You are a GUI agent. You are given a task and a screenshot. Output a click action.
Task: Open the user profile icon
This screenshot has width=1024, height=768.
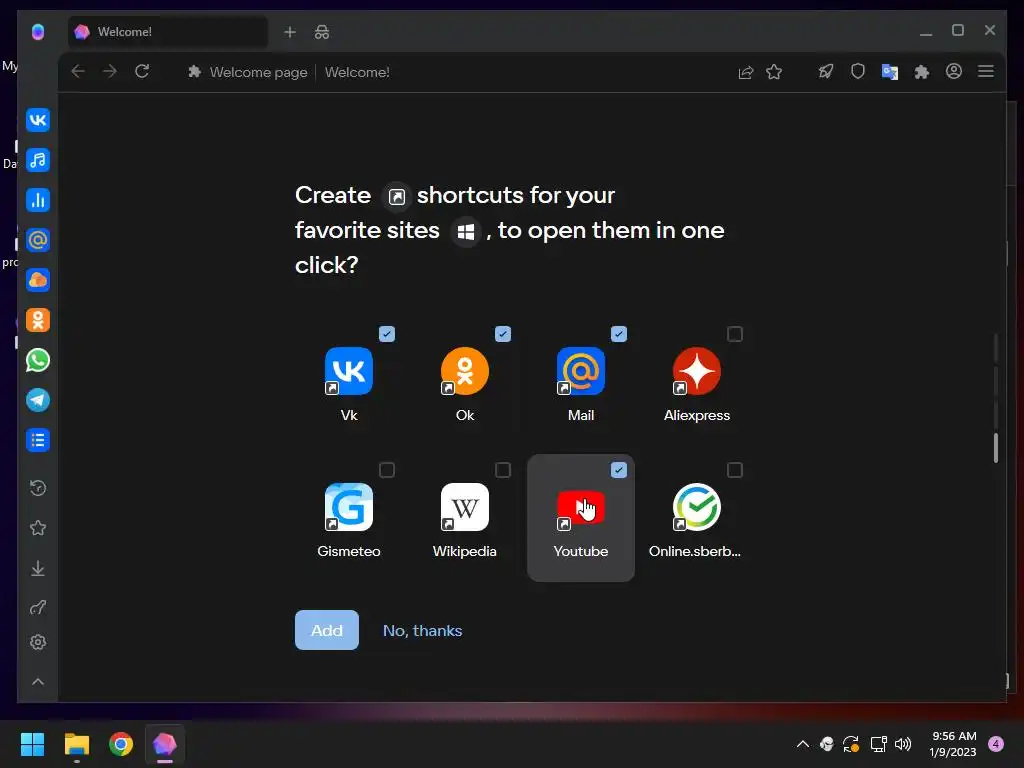click(x=953, y=71)
